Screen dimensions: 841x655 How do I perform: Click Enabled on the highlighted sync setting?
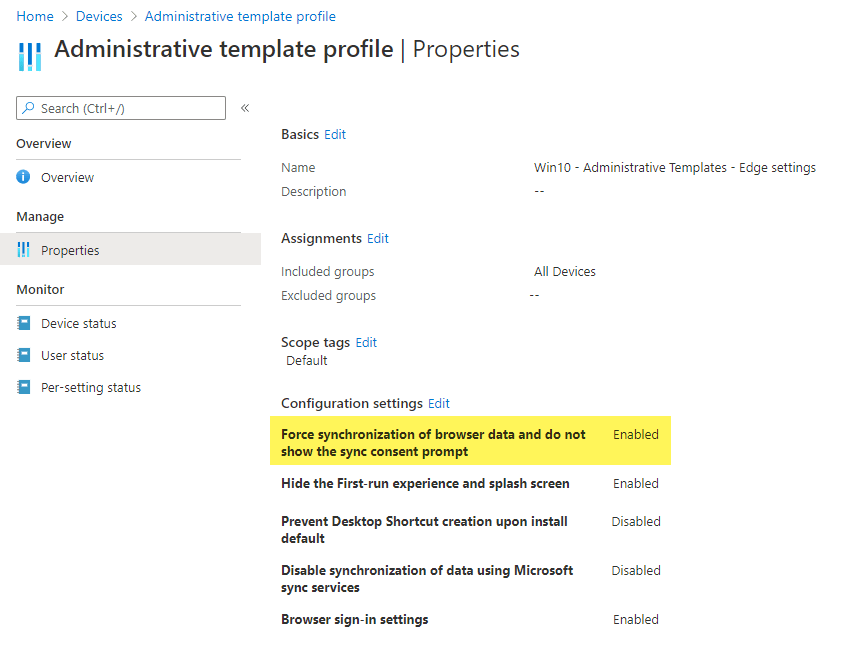coord(635,434)
